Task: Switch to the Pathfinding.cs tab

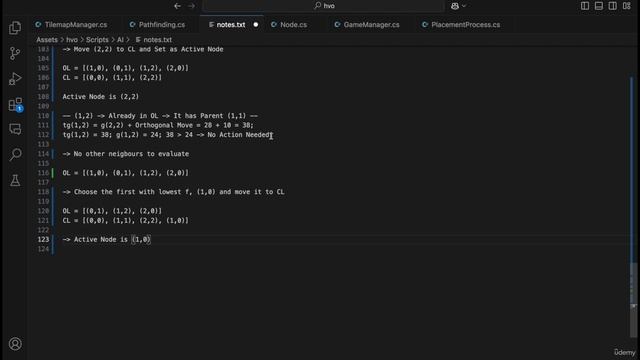Action: pos(158,24)
